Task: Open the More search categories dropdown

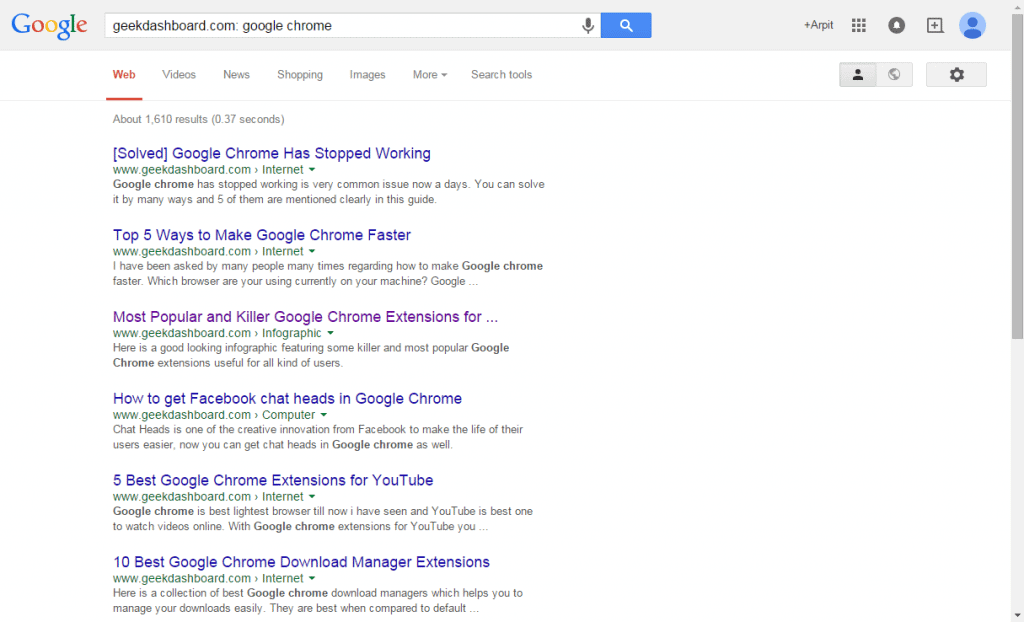Action: click(x=429, y=74)
